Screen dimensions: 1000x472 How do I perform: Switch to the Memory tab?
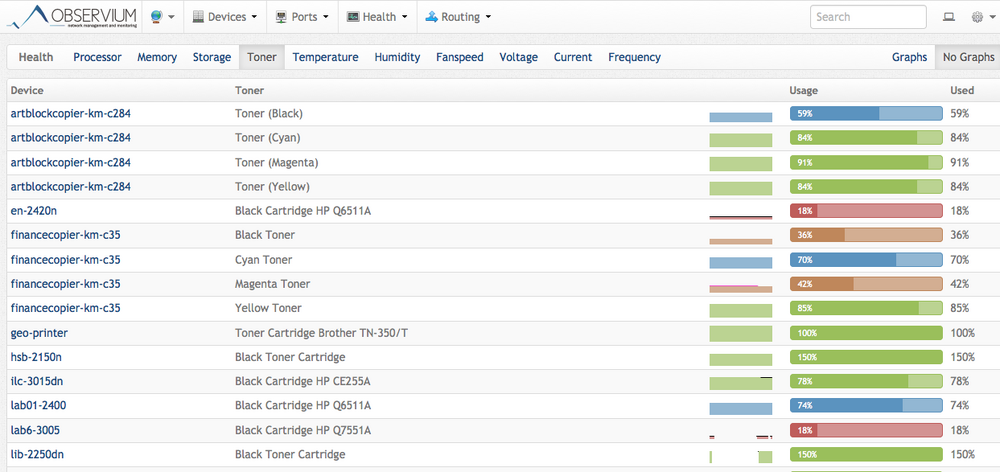(x=157, y=57)
